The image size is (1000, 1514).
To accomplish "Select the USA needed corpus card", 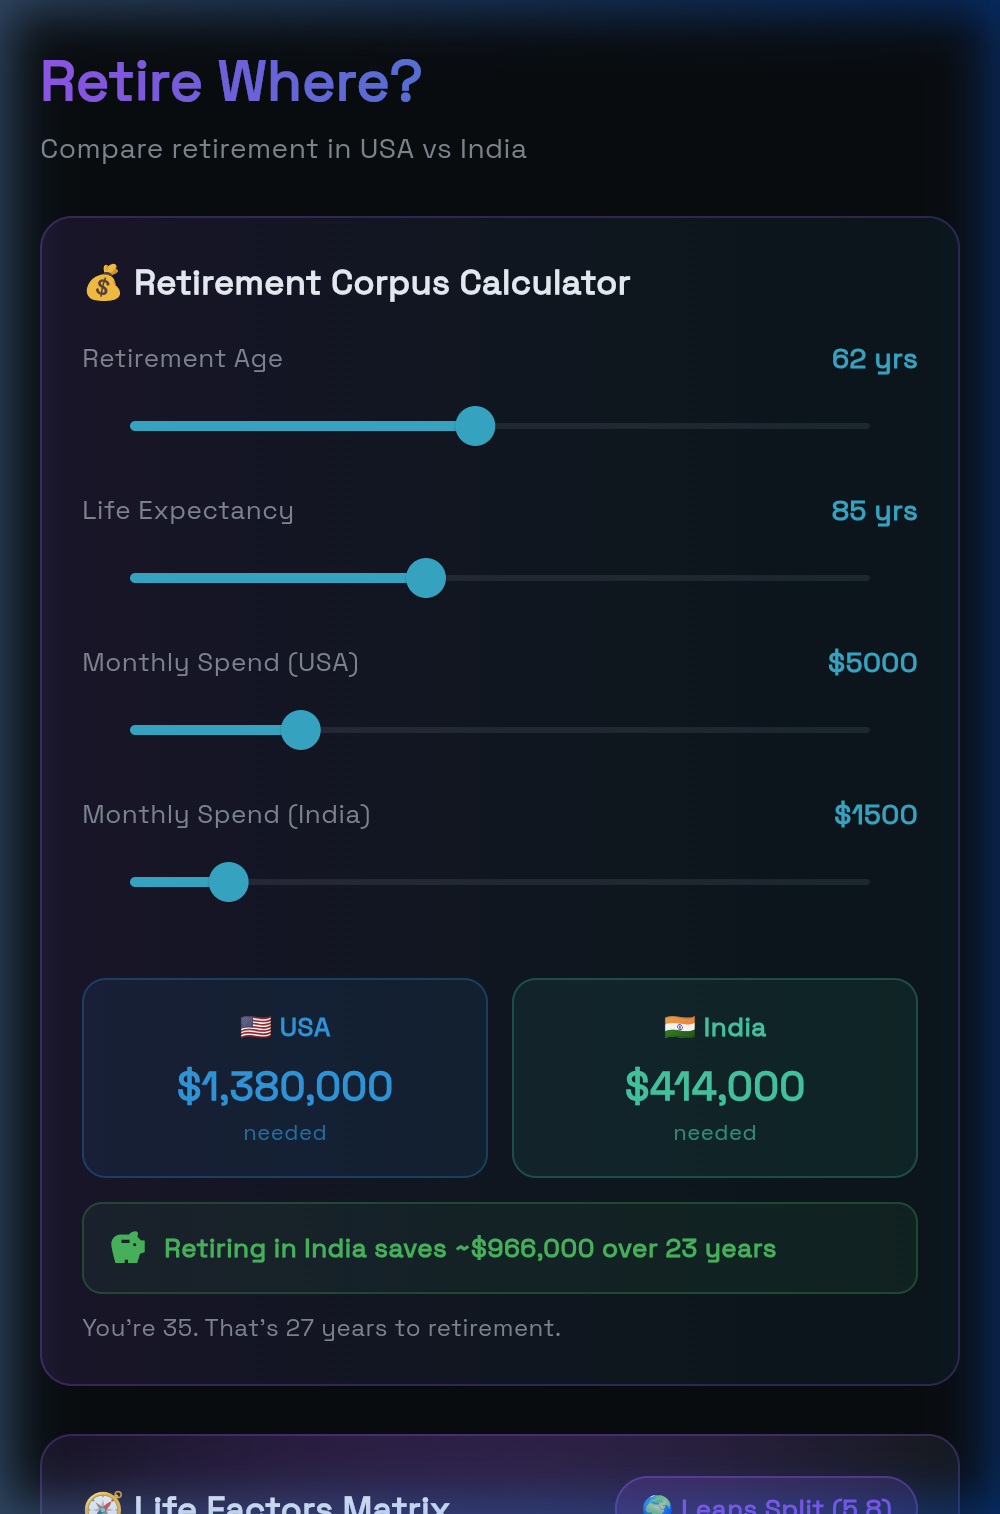I will pyautogui.click(x=285, y=1077).
